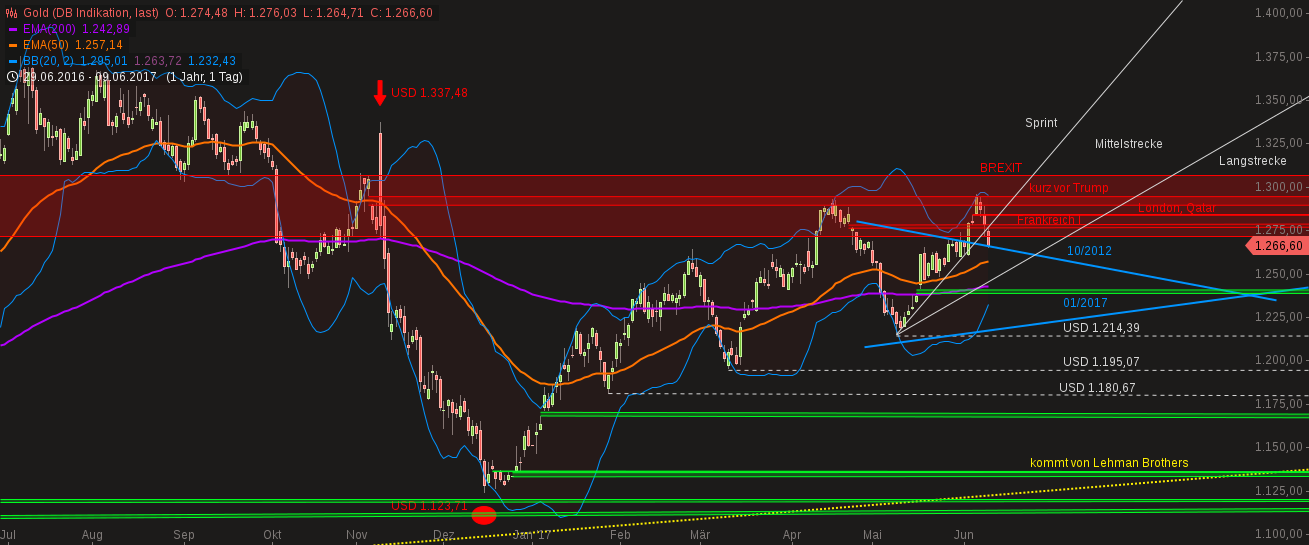This screenshot has height=545, width=1309.
Task: Click the orange EMA(50) legend marker
Action: [x=12, y=45]
